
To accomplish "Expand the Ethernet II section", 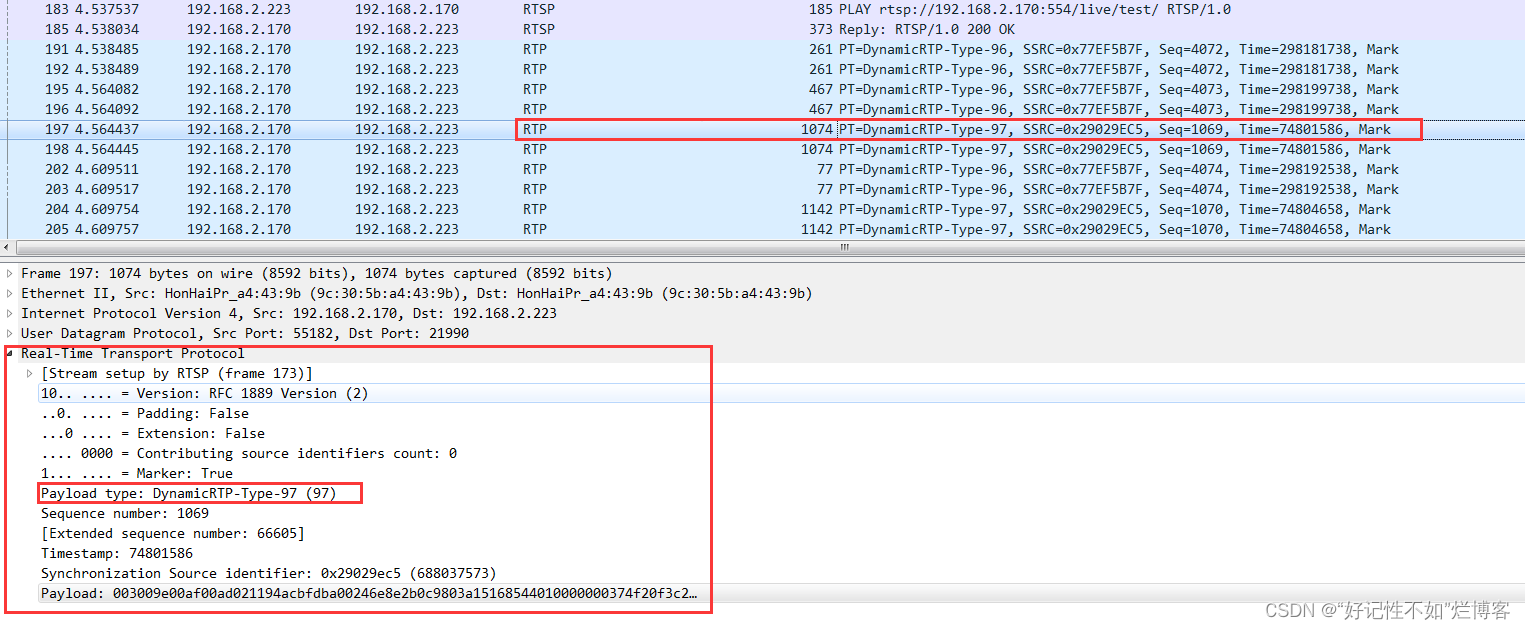I will (10, 293).
